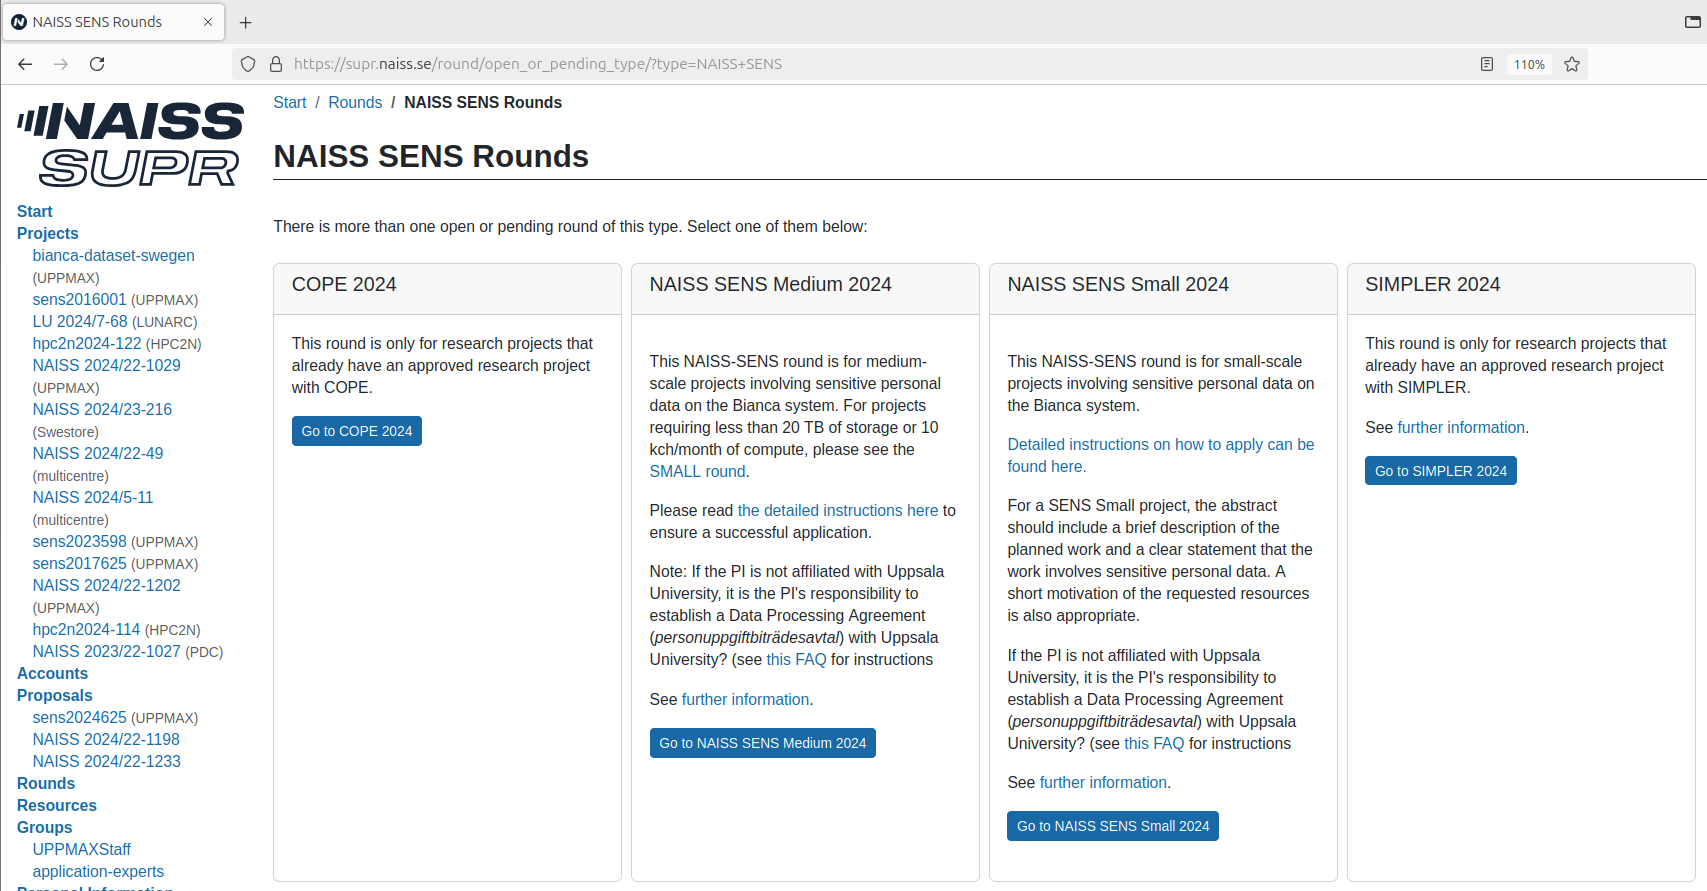The width and height of the screenshot is (1707, 891).
Task: Open project NAISS 2024/22-1029
Action: click(x=107, y=365)
